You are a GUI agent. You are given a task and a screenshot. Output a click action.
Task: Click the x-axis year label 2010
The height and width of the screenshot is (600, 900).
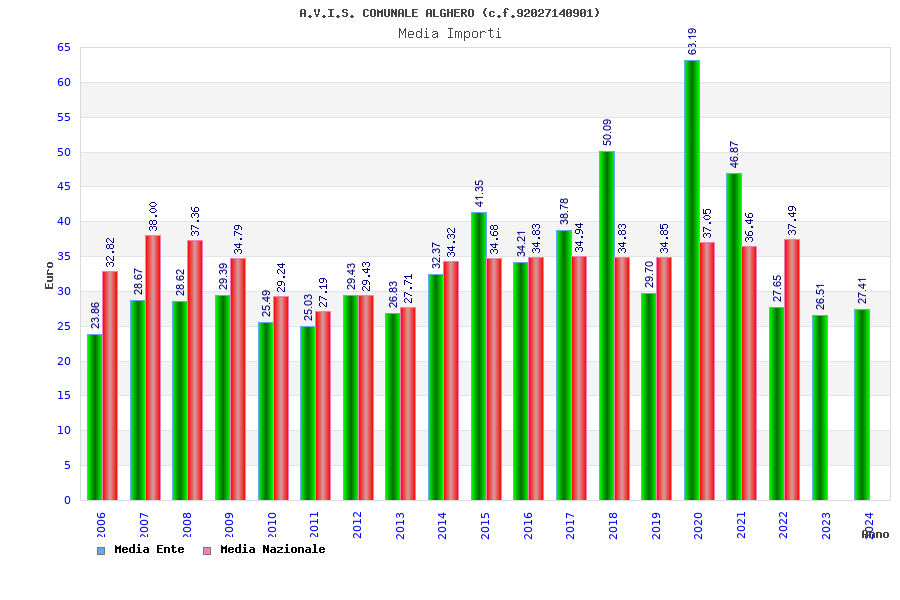272,525
